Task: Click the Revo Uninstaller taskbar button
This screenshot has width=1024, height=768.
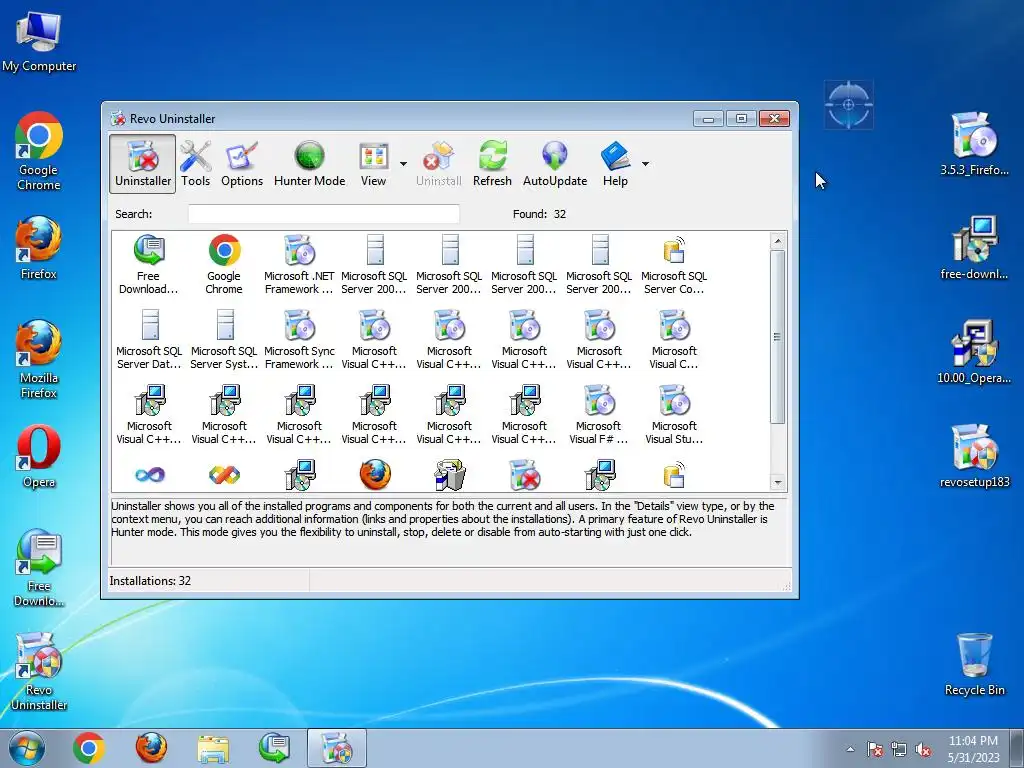Action: tap(337, 748)
